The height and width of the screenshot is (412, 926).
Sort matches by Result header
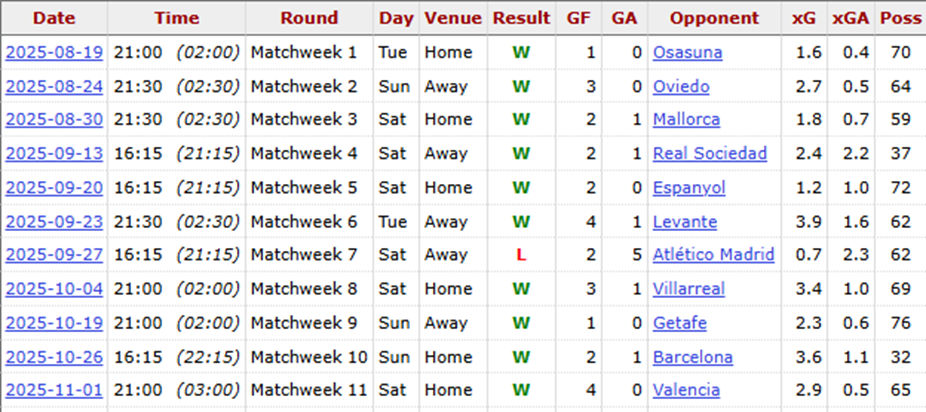521,18
